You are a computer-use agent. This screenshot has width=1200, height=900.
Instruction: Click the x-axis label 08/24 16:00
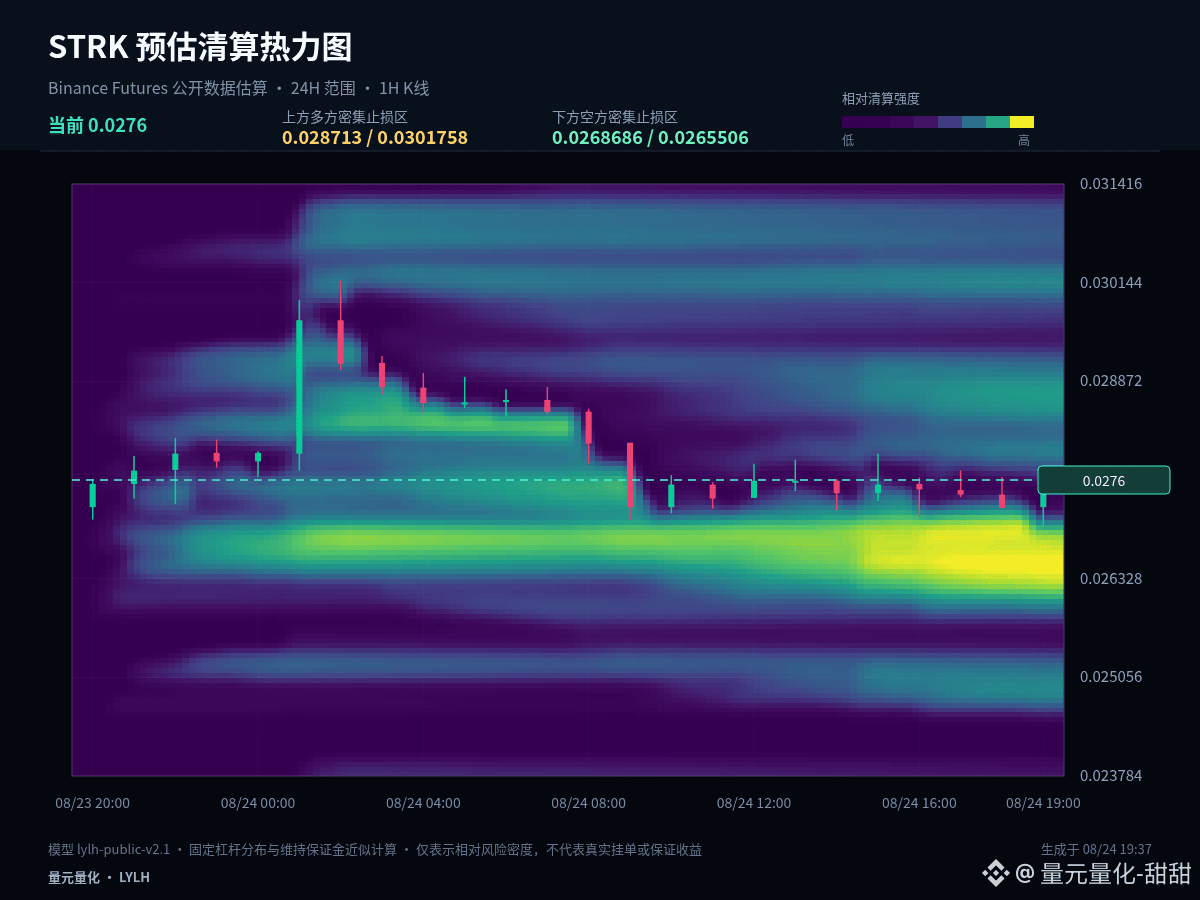pos(919,803)
